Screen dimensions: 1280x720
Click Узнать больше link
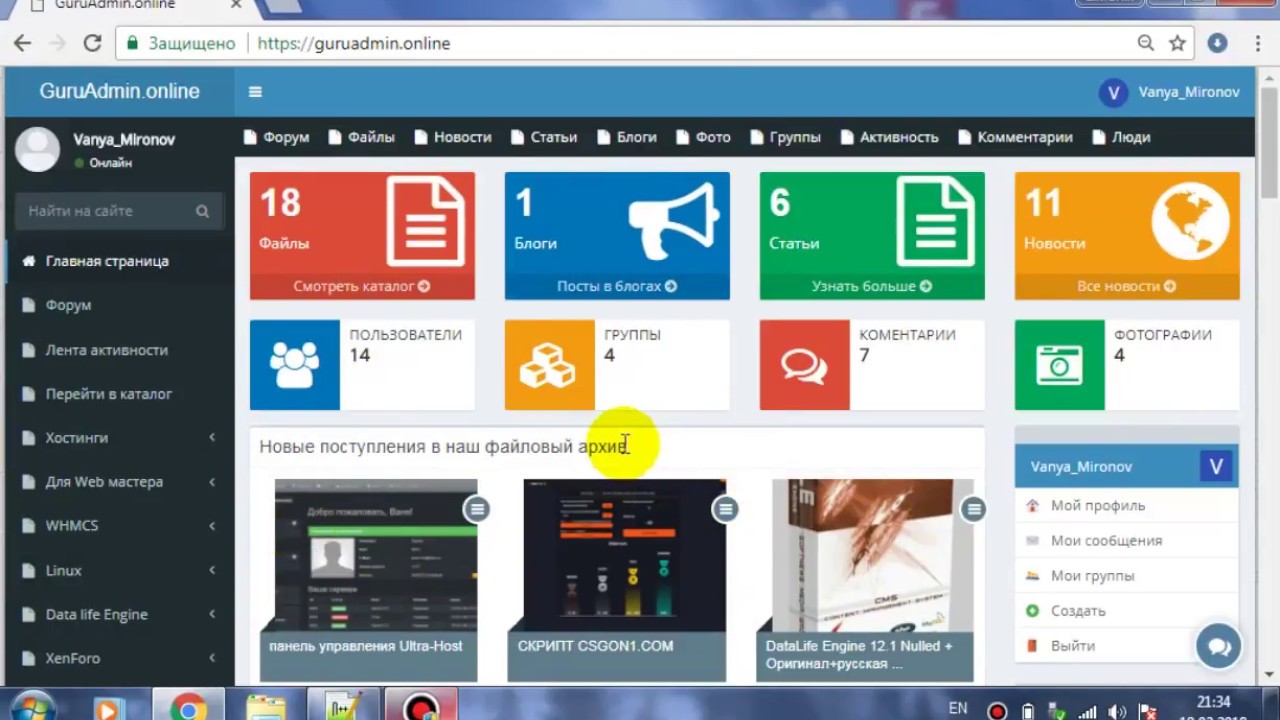[872, 286]
